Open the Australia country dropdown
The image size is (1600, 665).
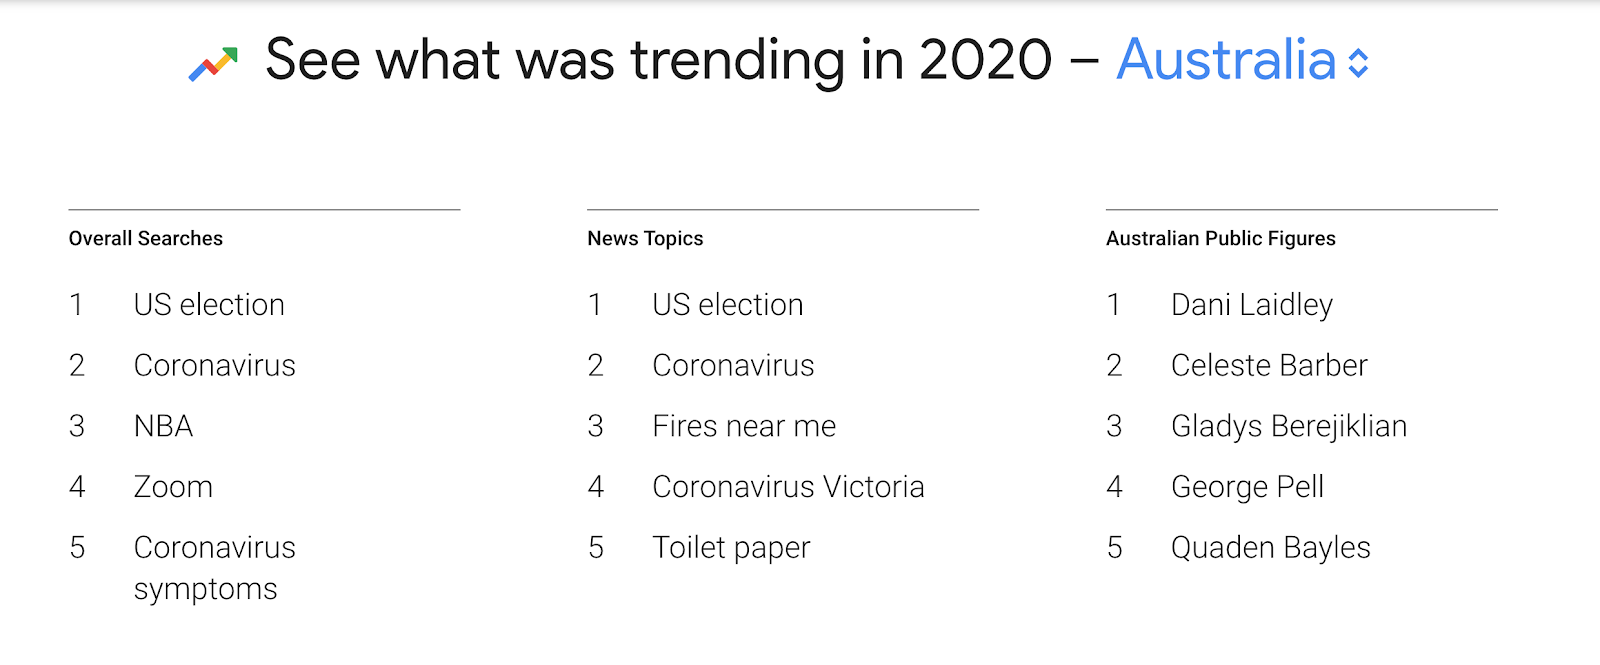[x=1226, y=60]
